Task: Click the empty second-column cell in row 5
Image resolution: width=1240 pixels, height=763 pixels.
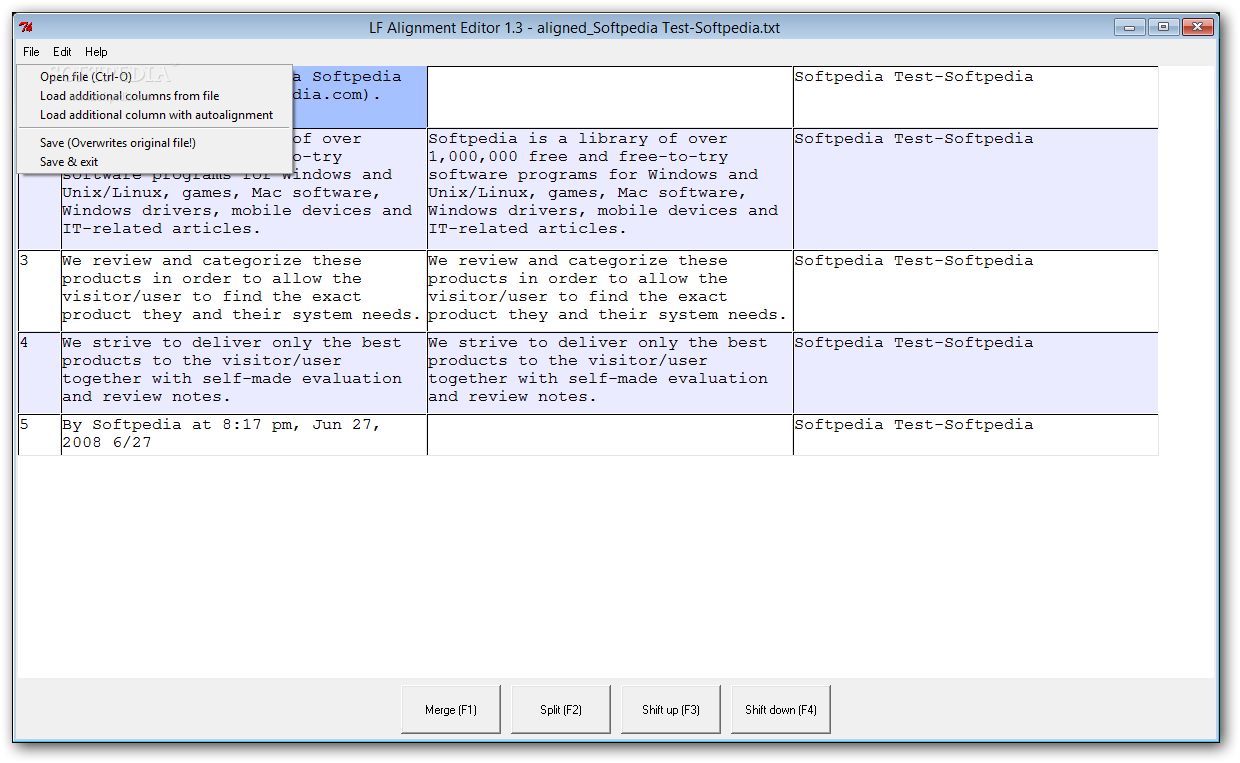Action: point(610,435)
